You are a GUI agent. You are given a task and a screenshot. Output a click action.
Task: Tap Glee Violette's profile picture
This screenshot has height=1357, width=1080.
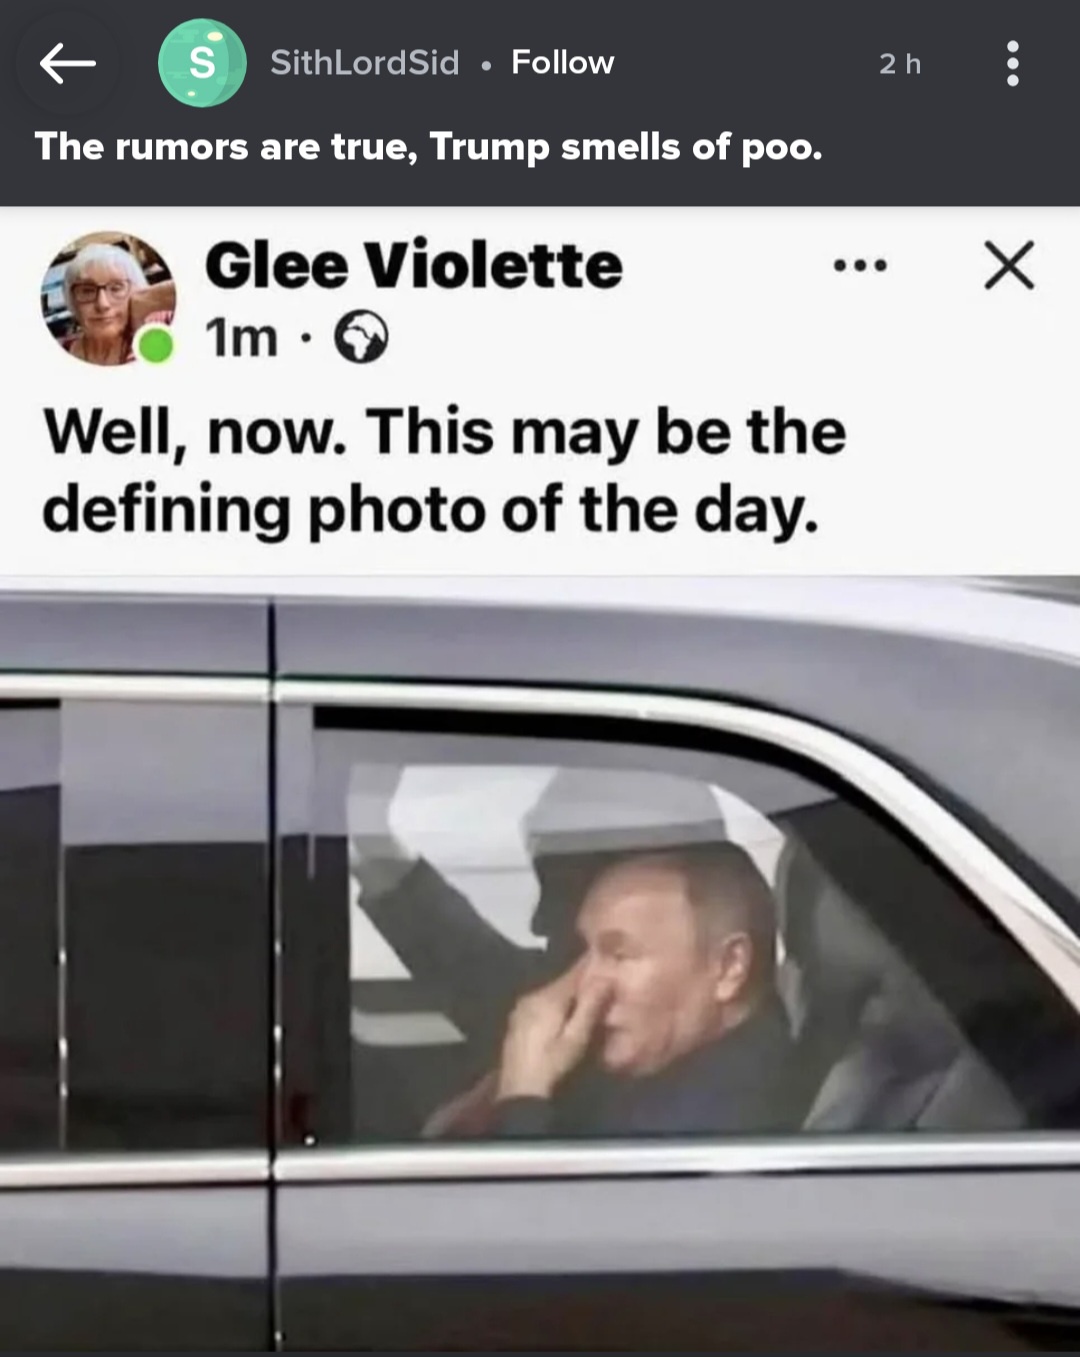(108, 298)
